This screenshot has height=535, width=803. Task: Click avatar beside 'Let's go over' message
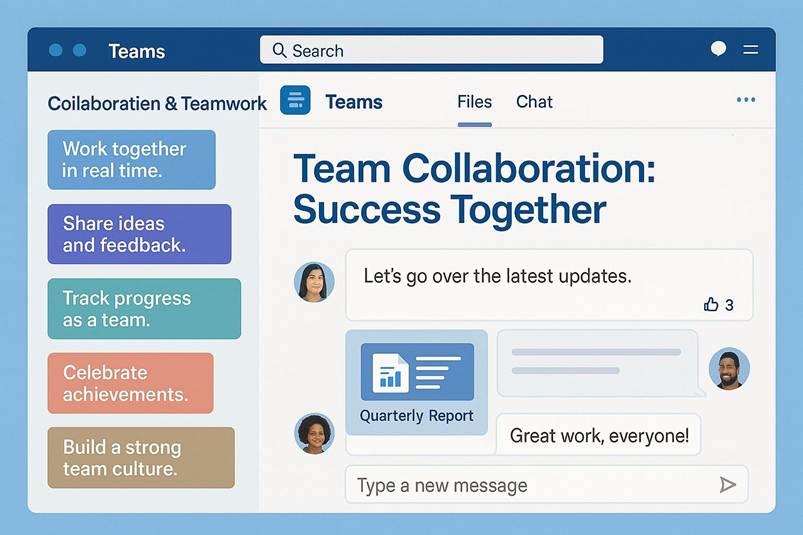pos(314,282)
